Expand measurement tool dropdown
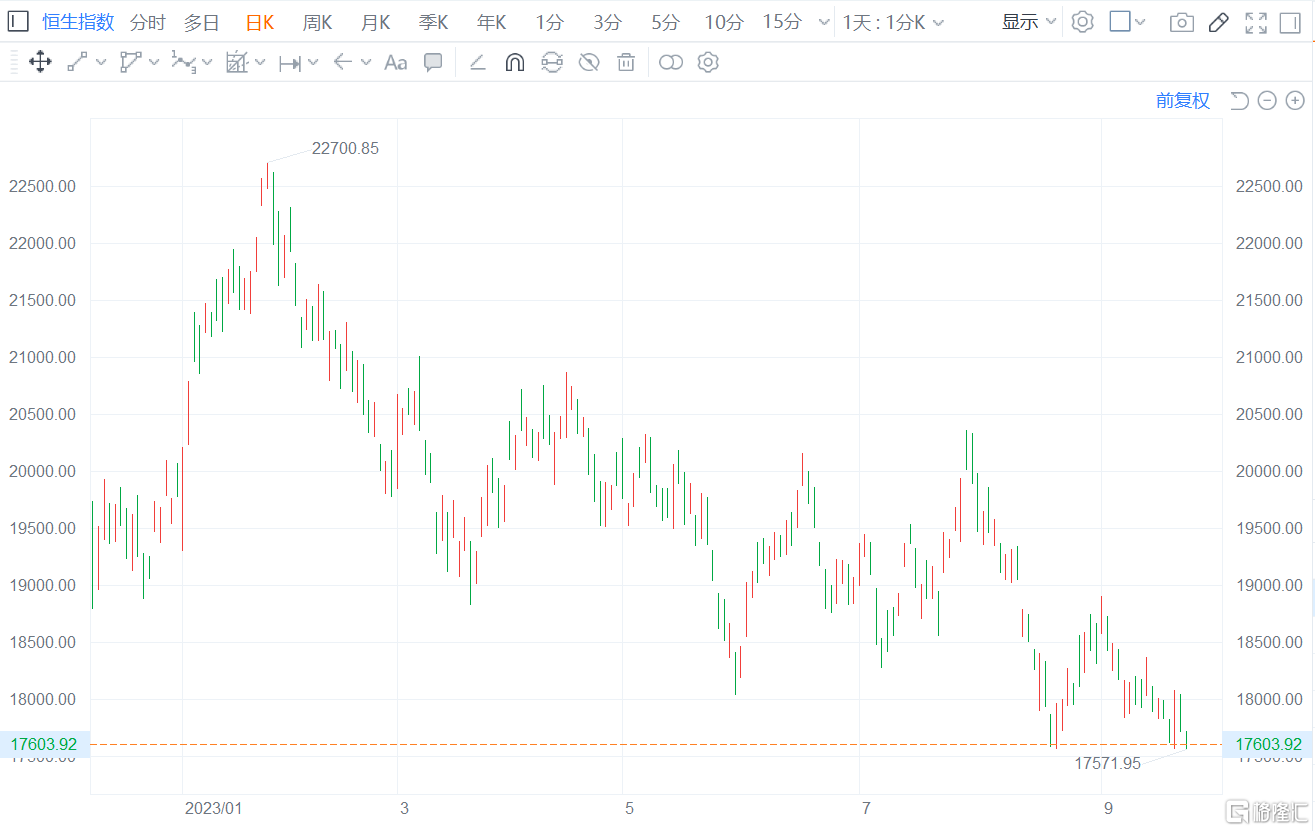This screenshot has height=831, width=1315. 260,63
